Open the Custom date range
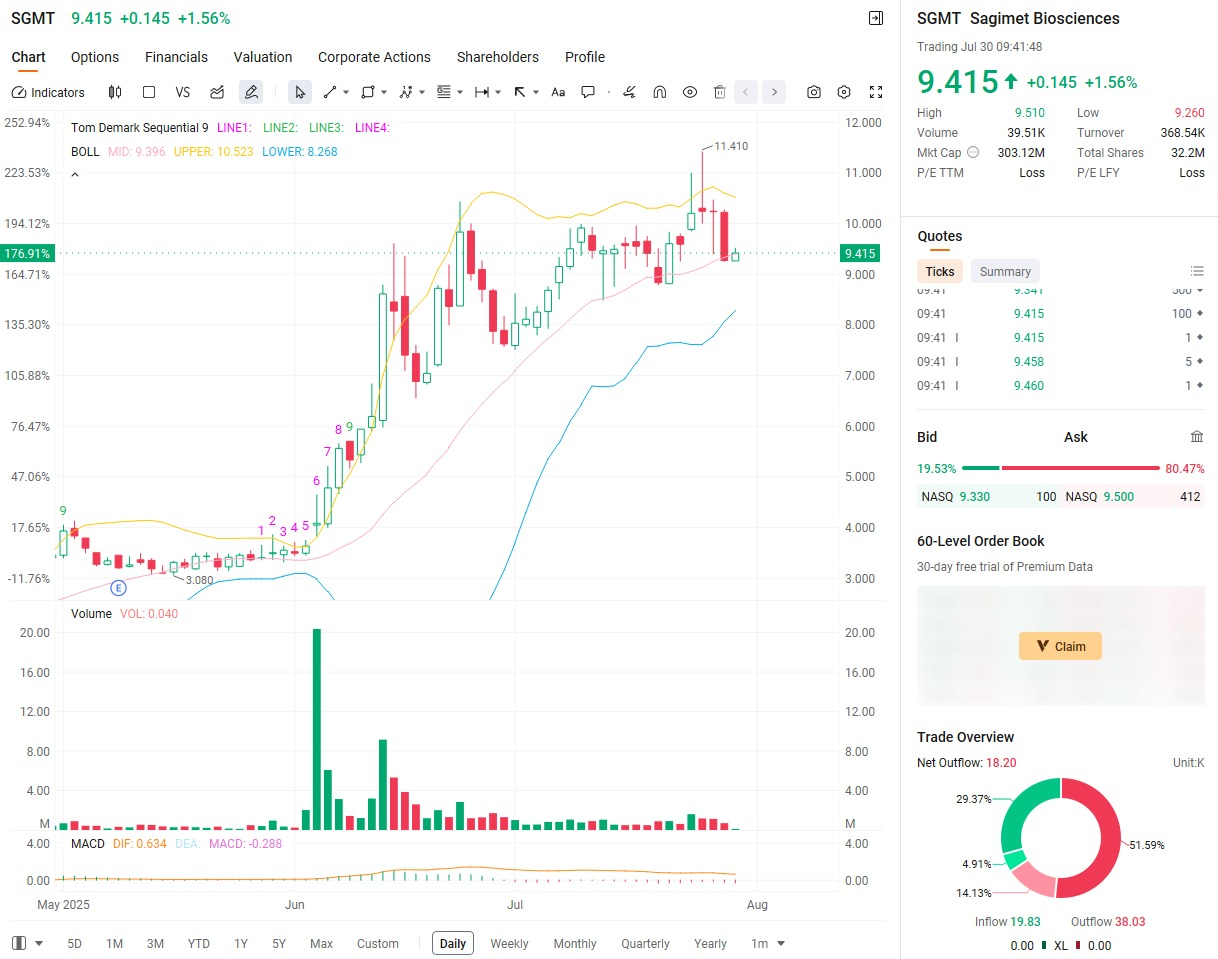The image size is (1218, 959). [378, 943]
